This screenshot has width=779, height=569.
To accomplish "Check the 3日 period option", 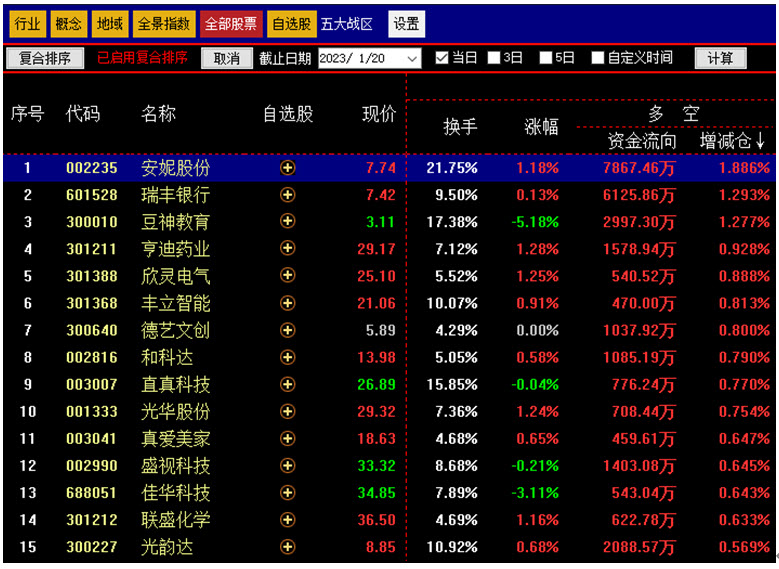I will click(494, 58).
